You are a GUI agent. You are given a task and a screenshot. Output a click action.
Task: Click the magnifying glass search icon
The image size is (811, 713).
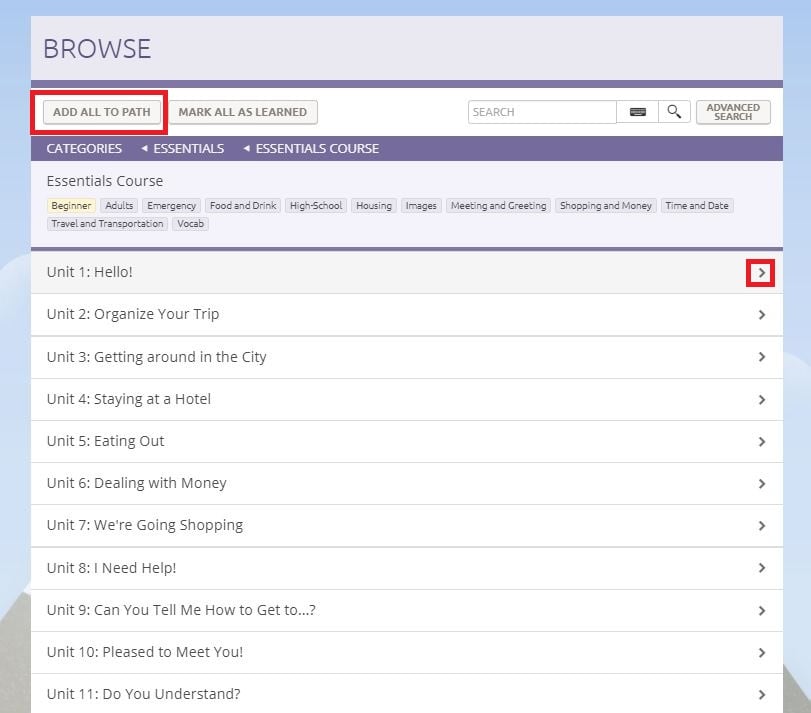674,112
